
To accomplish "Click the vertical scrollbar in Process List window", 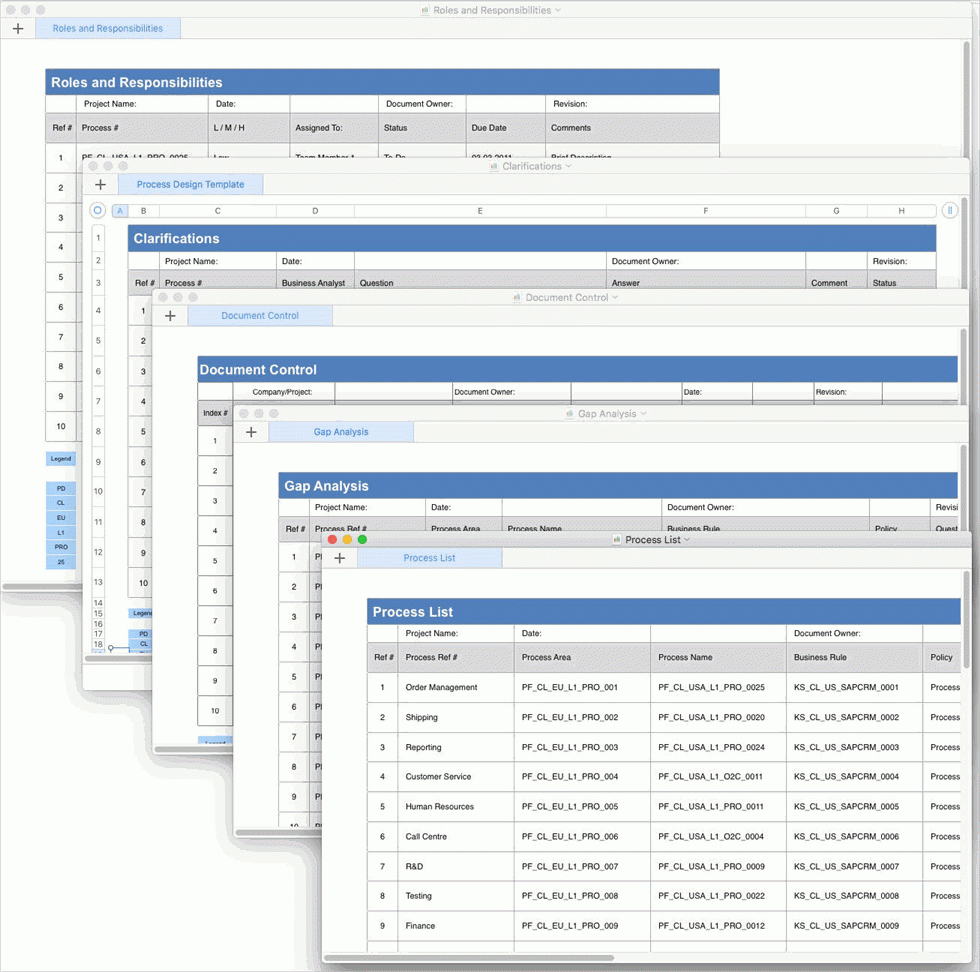I will tap(967, 619).
